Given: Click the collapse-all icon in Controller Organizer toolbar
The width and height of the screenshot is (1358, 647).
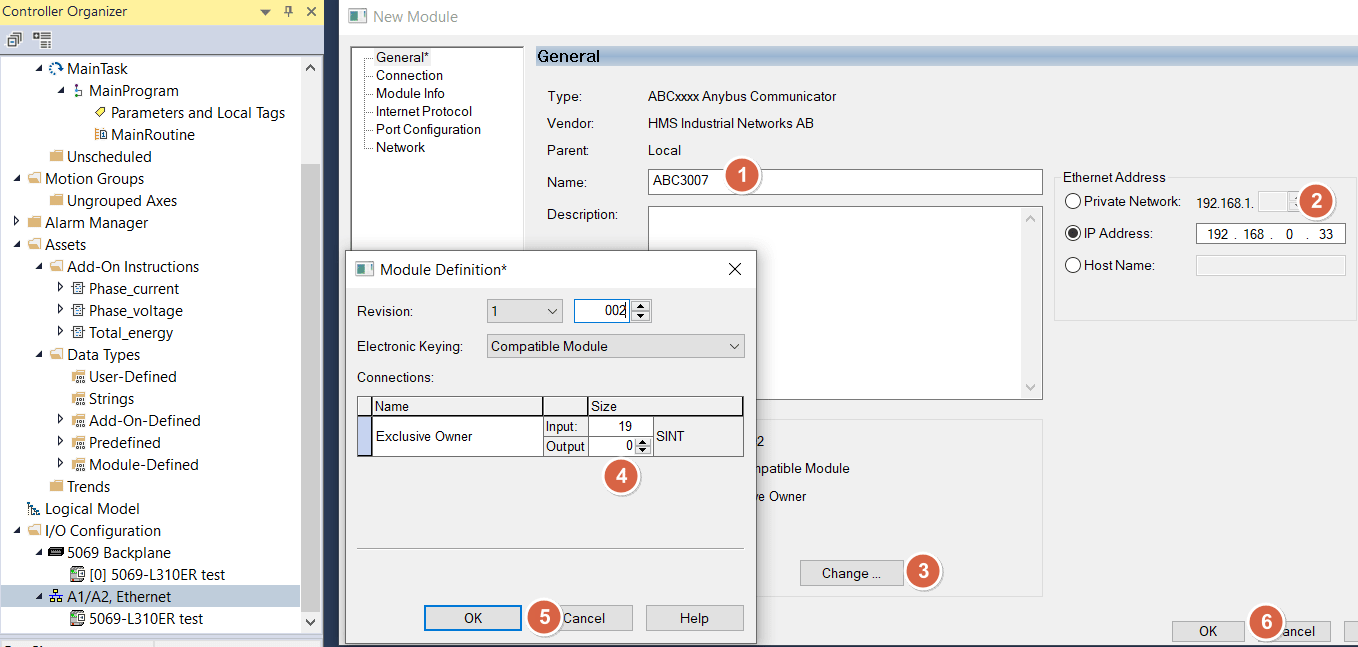Looking at the screenshot, I should (x=14, y=40).
